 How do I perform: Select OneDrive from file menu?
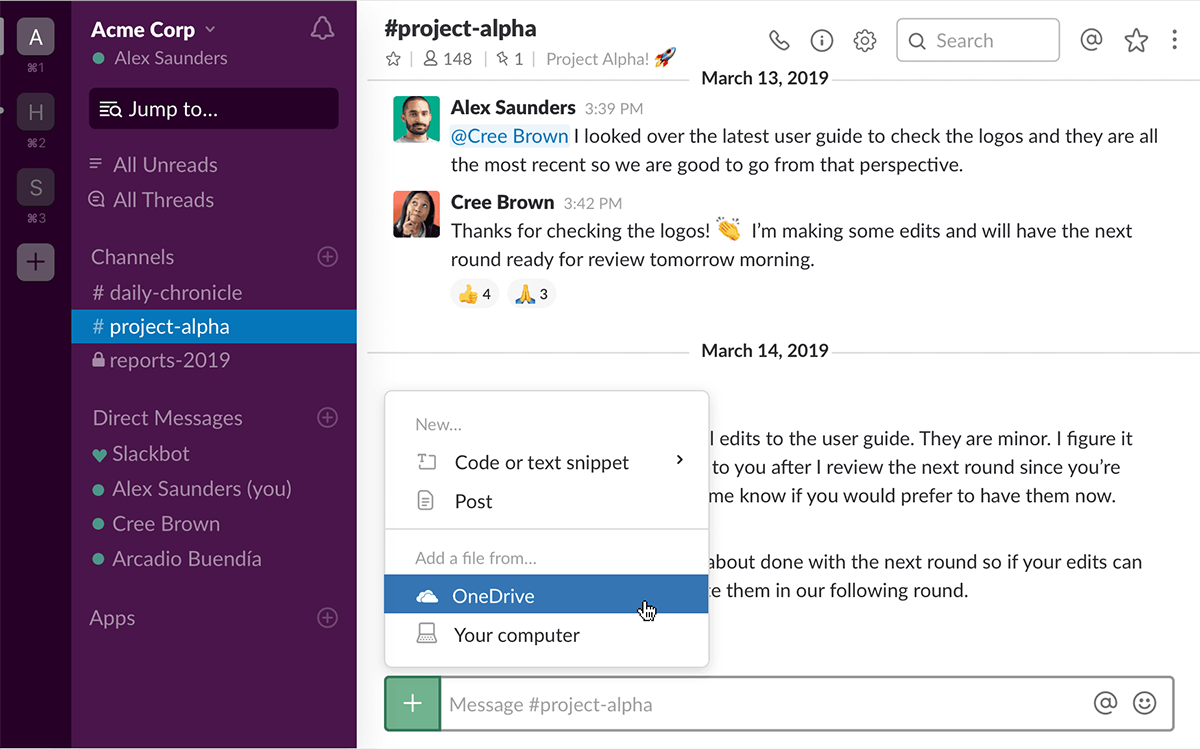(x=493, y=596)
